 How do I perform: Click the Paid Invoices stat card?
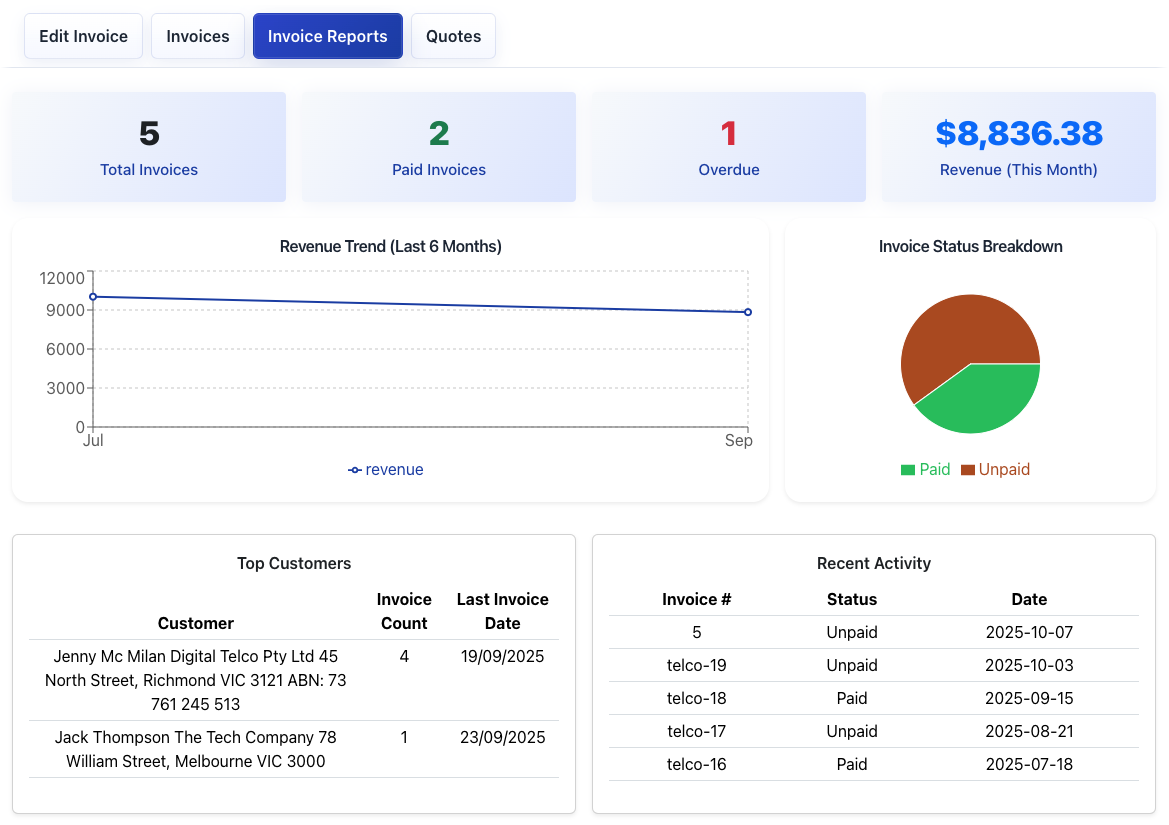439,147
